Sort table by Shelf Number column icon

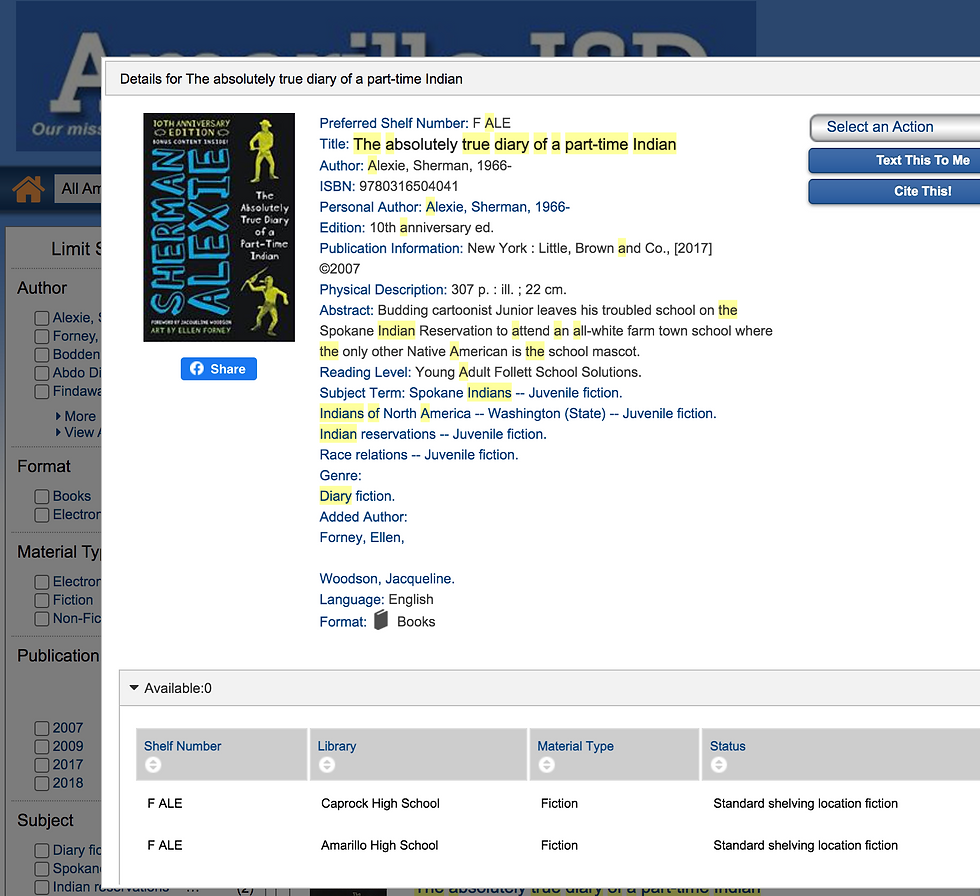point(153,765)
